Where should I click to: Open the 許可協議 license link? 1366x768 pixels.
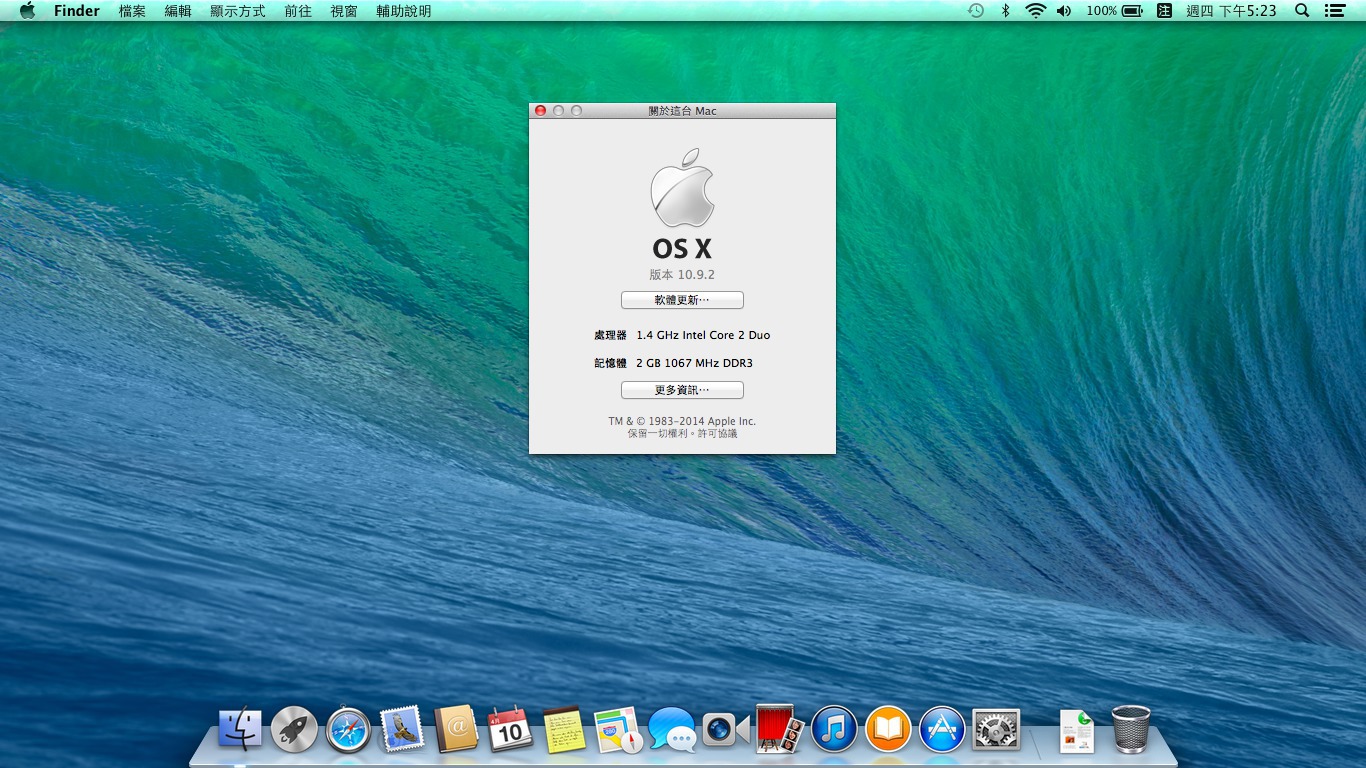[x=718, y=434]
